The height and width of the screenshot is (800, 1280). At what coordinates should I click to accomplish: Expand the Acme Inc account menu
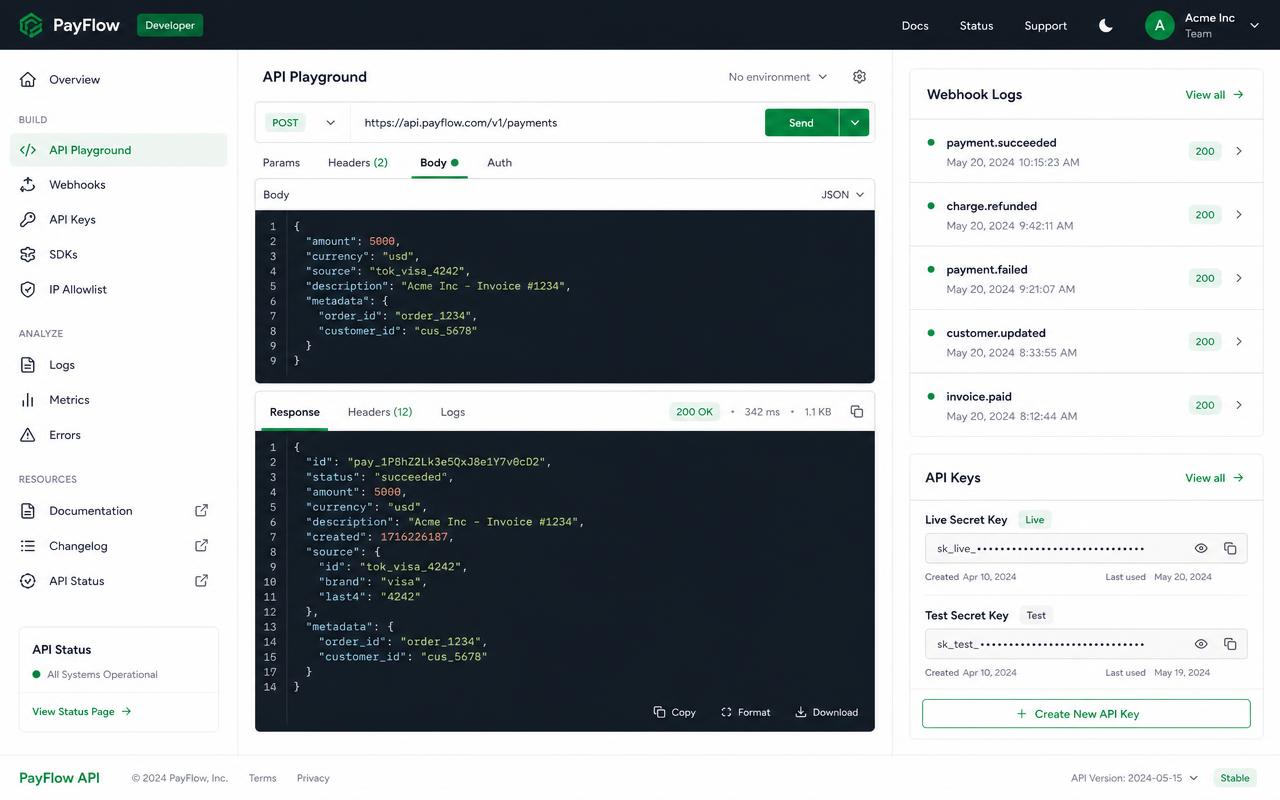point(1254,26)
